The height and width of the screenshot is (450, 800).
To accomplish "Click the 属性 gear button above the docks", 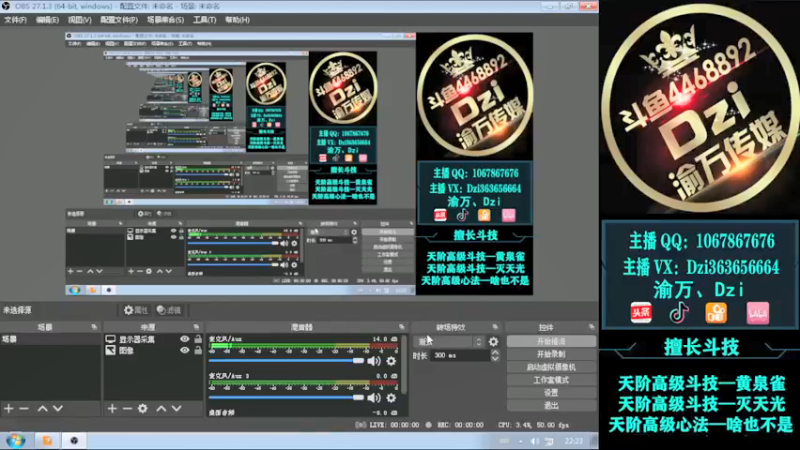I will pyautogui.click(x=136, y=310).
